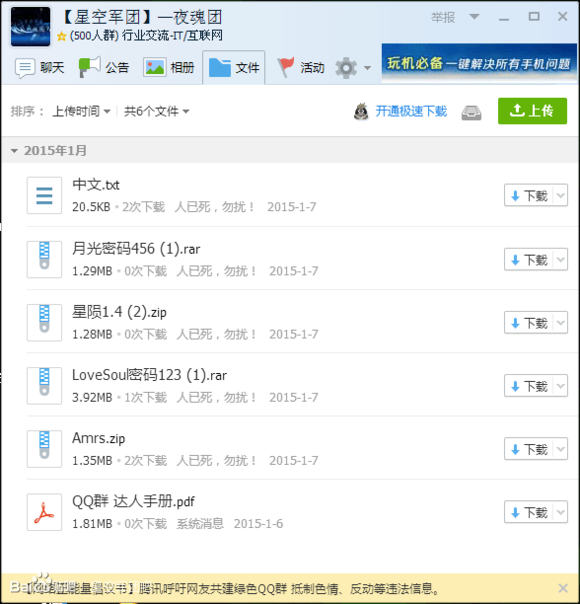Click archive icon for 星陨1.4 (2).zip
580x604 pixels.
[44, 322]
